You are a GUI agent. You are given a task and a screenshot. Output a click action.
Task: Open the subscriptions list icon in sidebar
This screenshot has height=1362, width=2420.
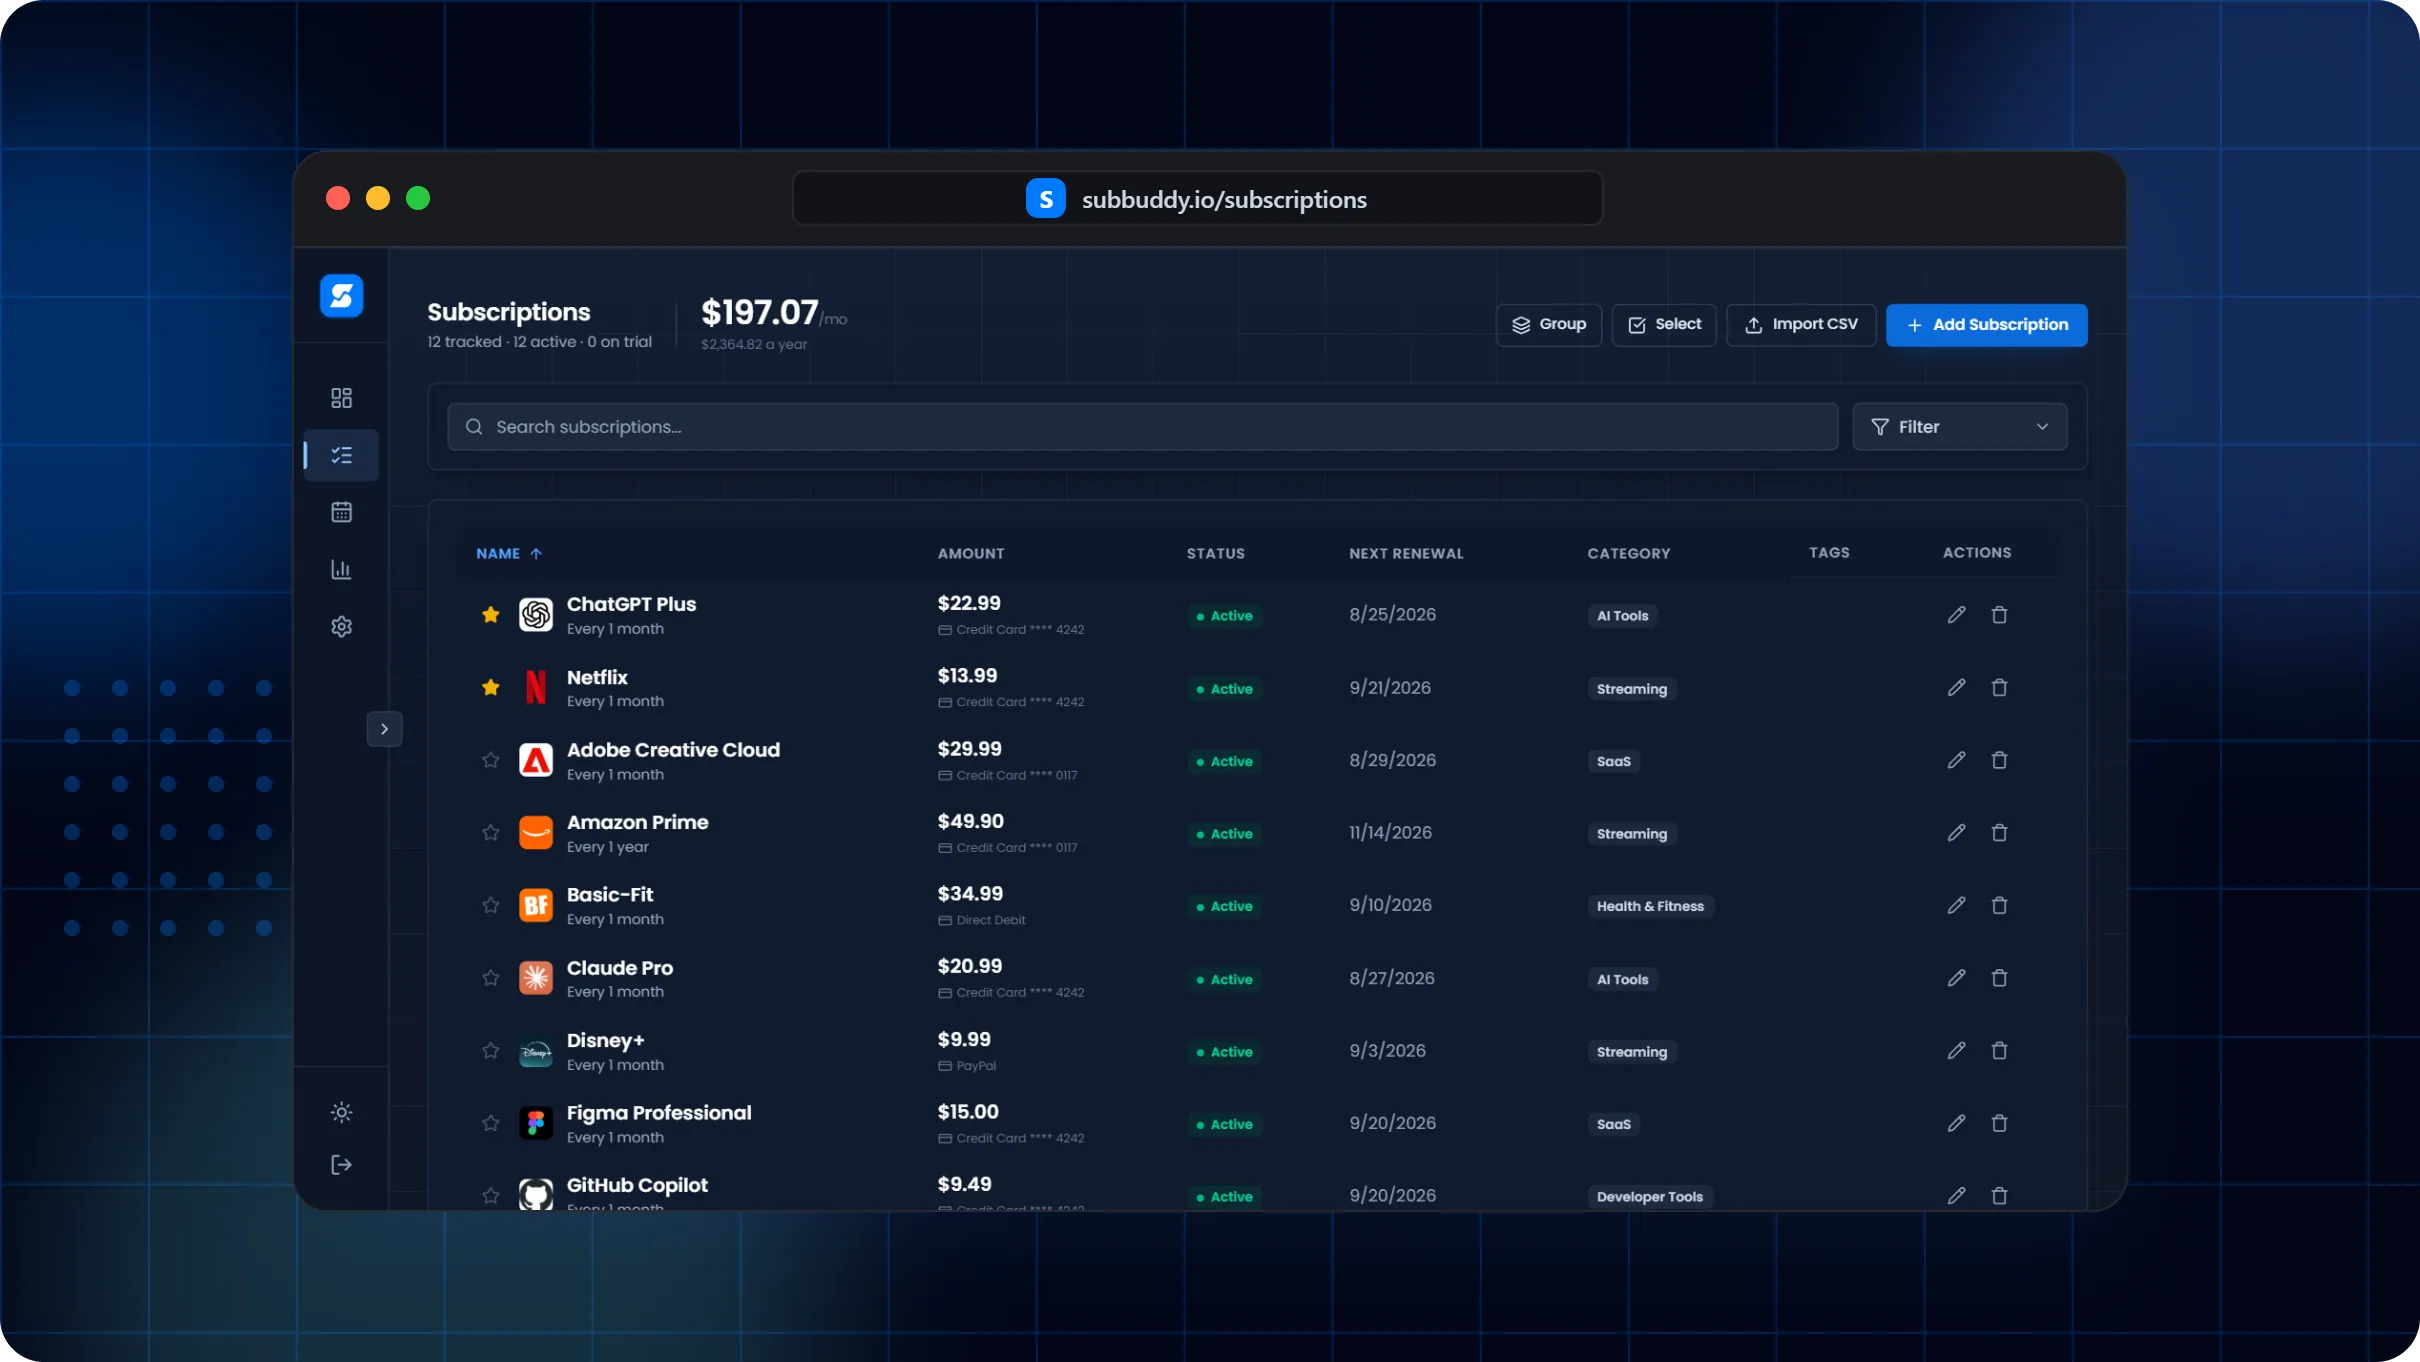(341, 456)
